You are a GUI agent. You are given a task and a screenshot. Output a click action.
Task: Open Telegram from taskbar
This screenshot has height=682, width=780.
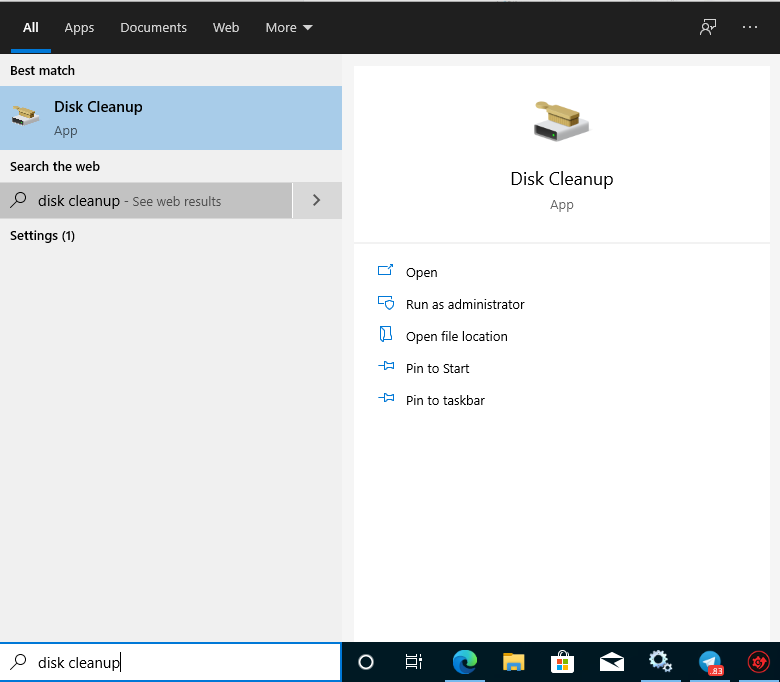710,663
